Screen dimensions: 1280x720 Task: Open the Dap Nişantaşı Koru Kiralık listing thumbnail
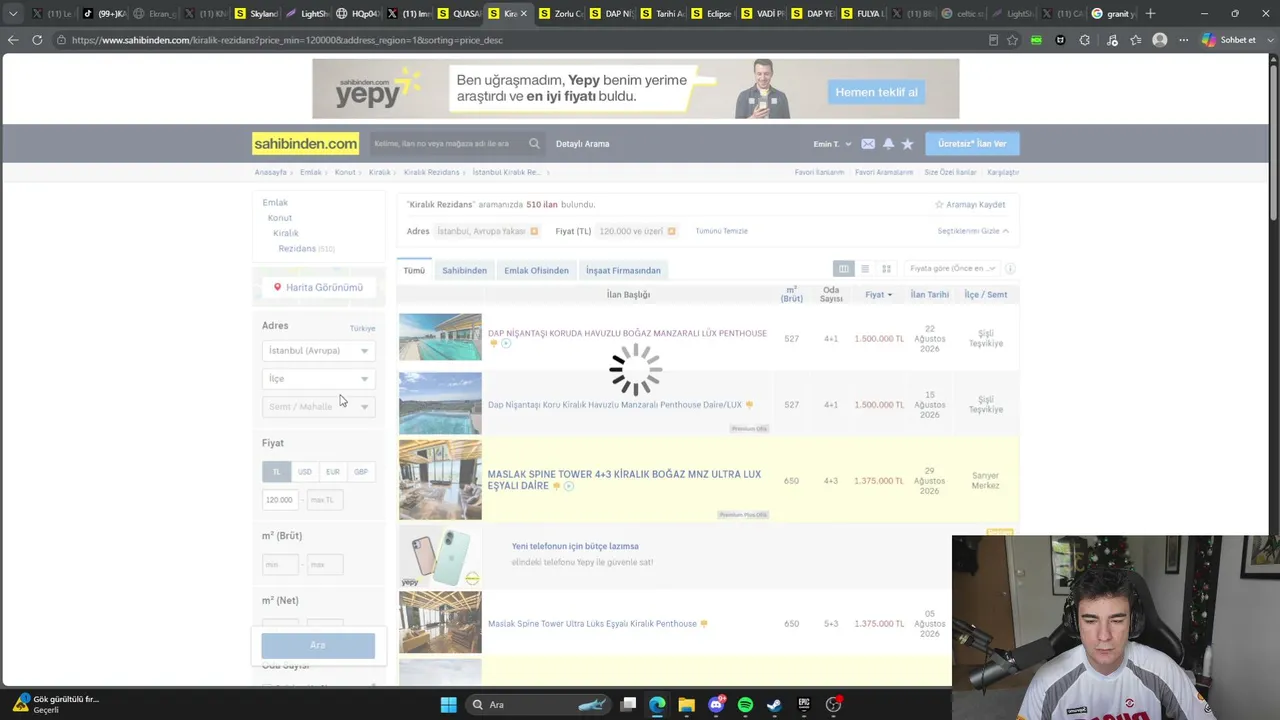(x=440, y=404)
